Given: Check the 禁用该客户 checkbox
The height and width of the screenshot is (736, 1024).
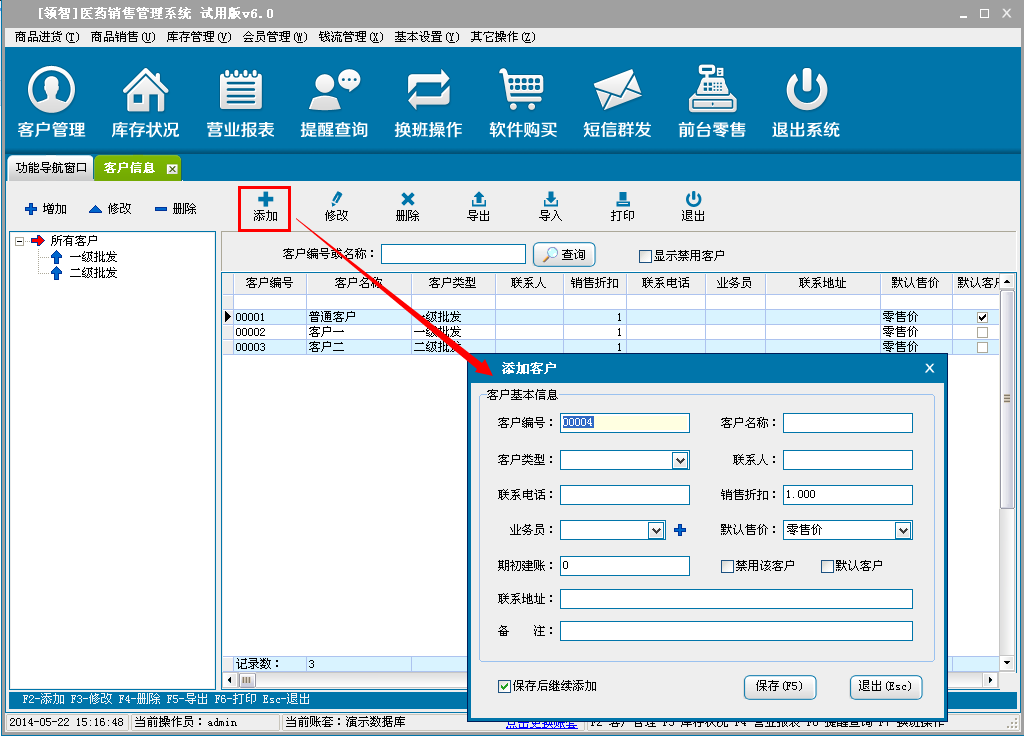Looking at the screenshot, I should (x=728, y=566).
